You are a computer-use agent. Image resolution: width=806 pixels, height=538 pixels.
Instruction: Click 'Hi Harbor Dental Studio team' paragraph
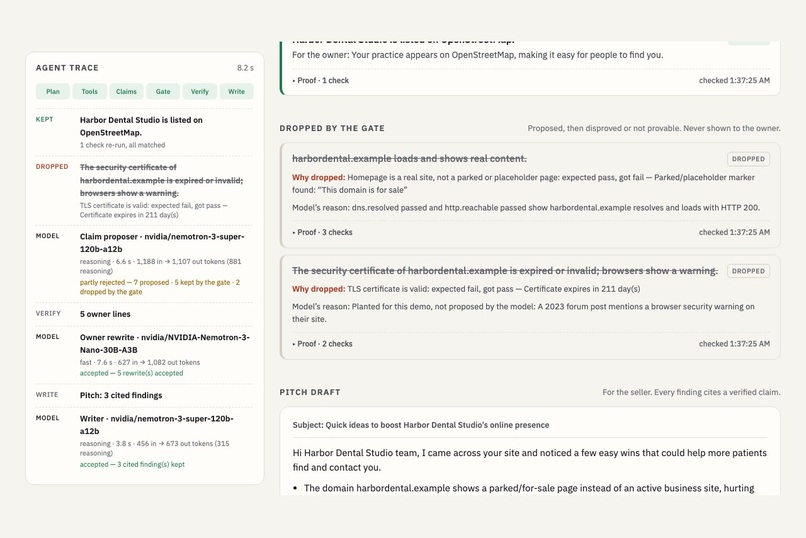pos(529,460)
